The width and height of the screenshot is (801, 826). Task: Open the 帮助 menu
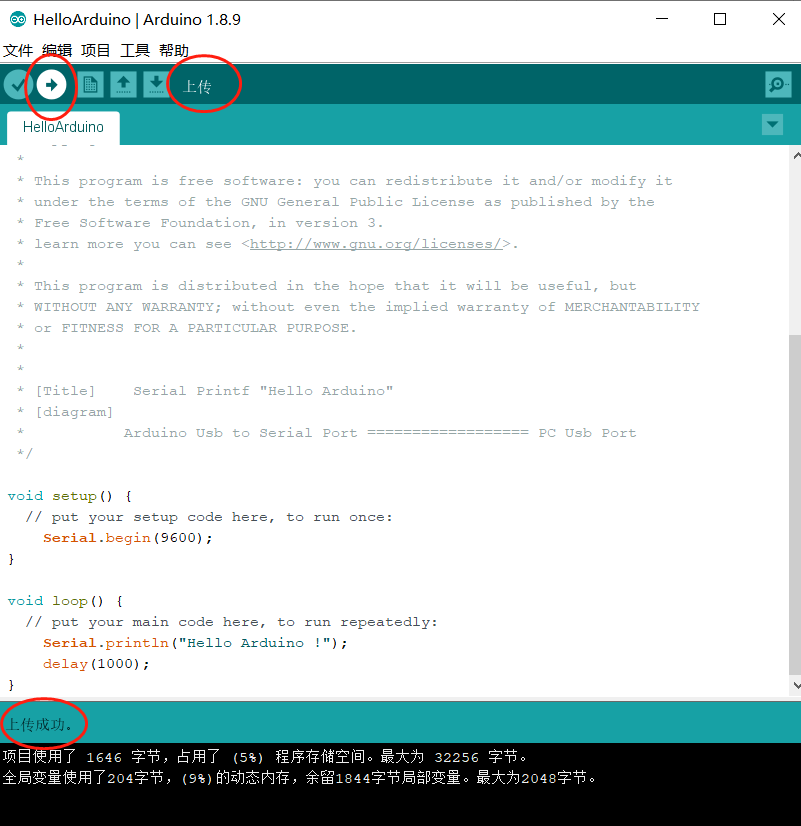[174, 51]
